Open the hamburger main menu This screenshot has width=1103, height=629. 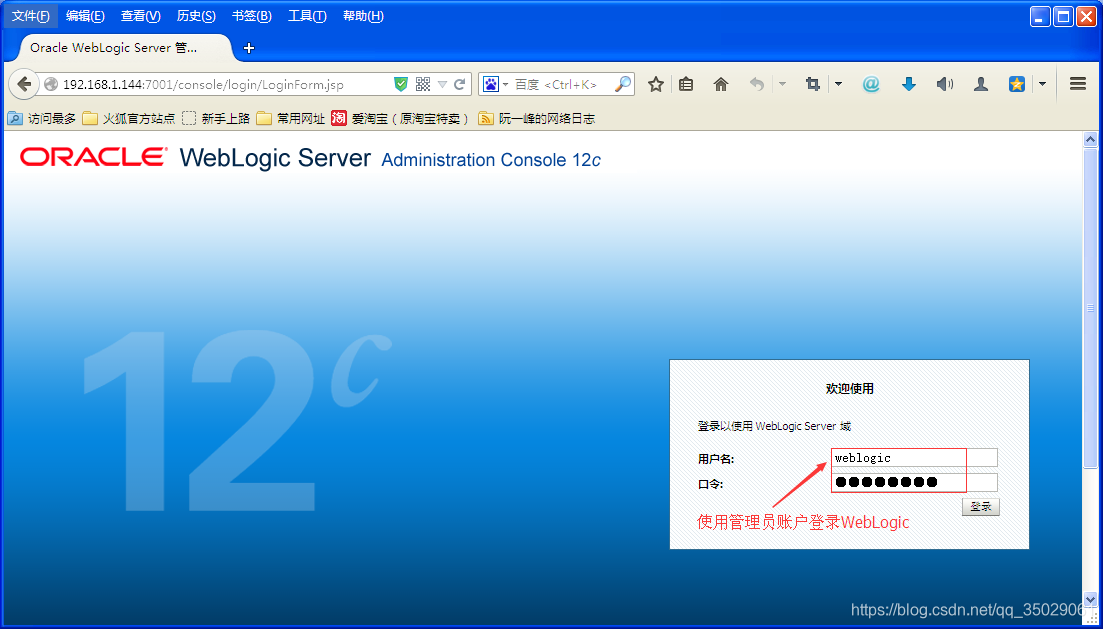pyautogui.click(x=1078, y=84)
